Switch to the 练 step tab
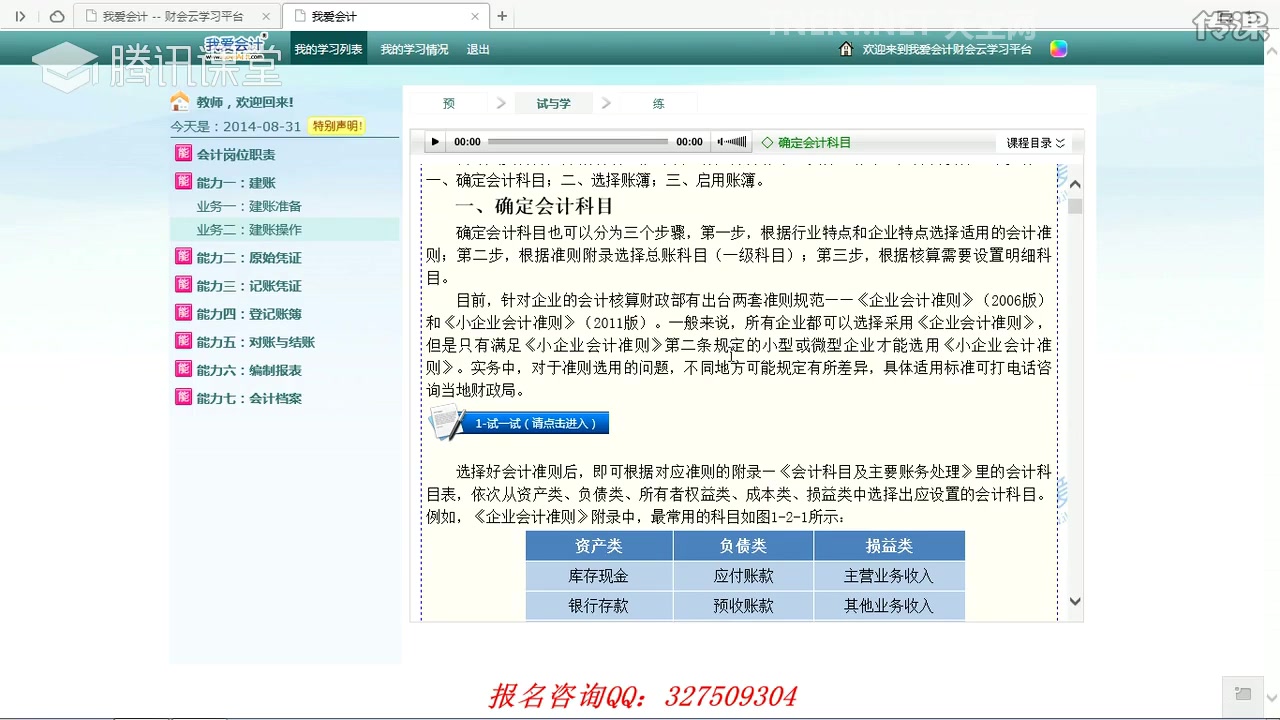The height and width of the screenshot is (720, 1280). [658, 103]
